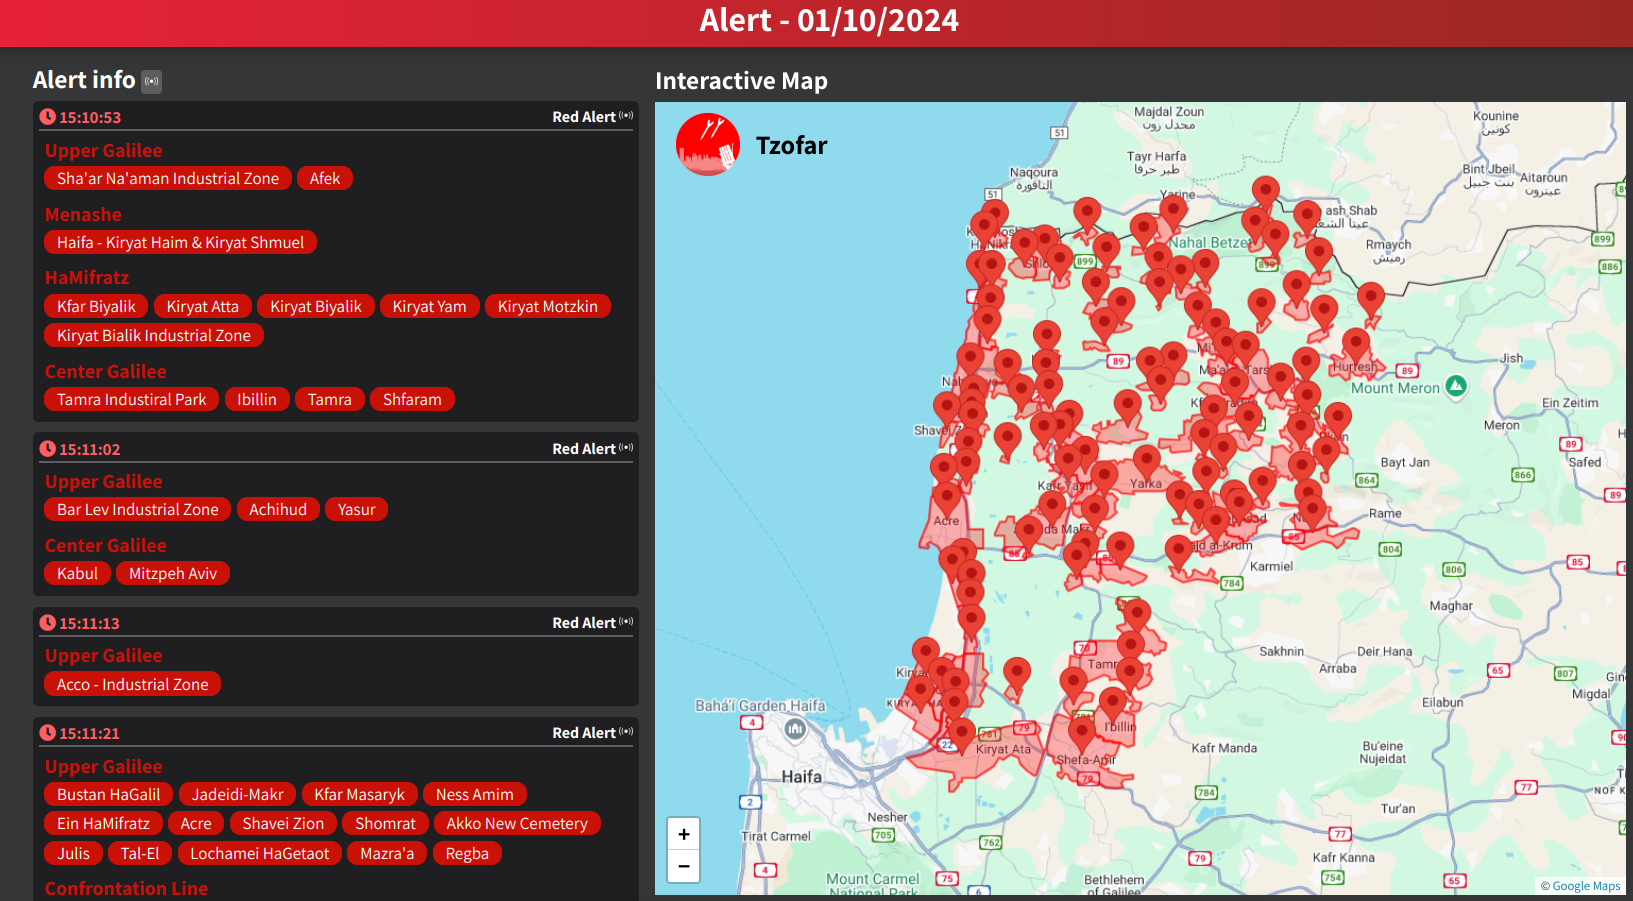
Task: Select the Kiryat Atta tag
Action: (203, 306)
